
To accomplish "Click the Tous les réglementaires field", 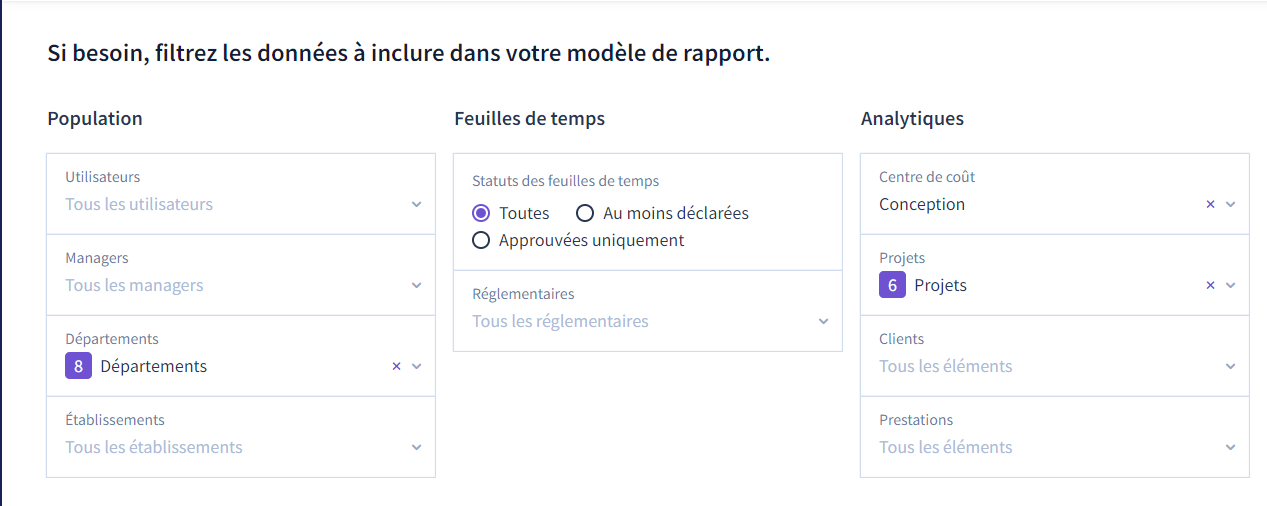I will click(648, 311).
